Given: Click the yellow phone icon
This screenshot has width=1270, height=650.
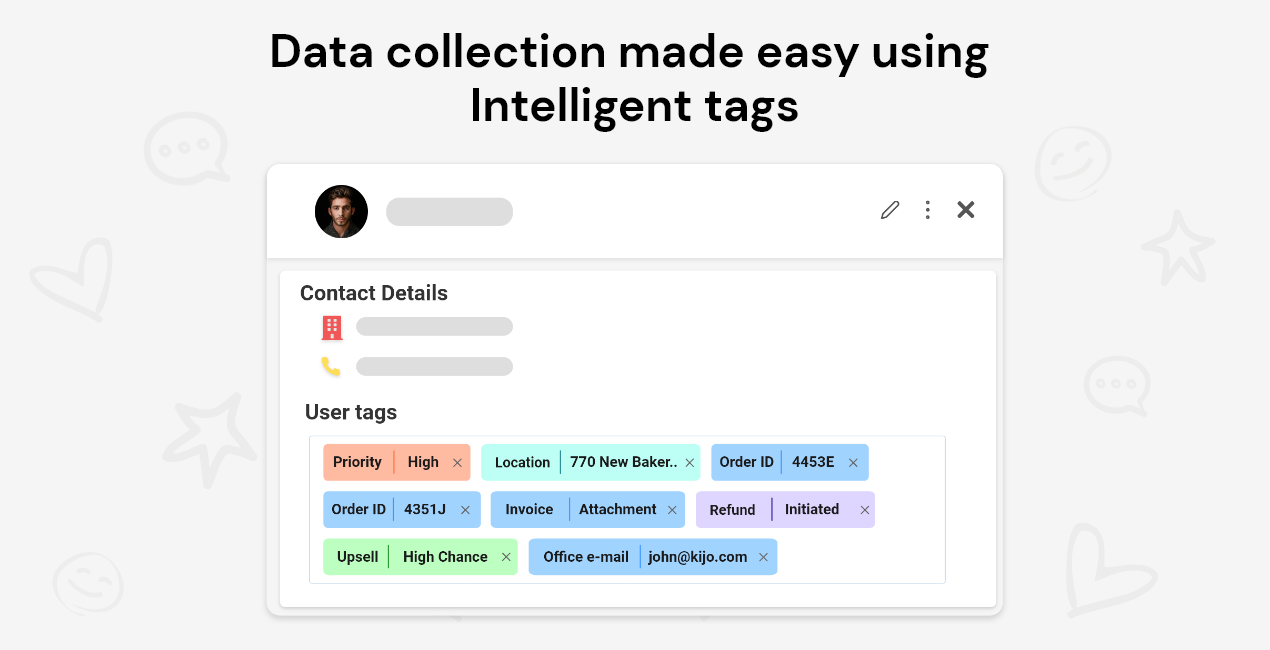Looking at the screenshot, I should [331, 367].
